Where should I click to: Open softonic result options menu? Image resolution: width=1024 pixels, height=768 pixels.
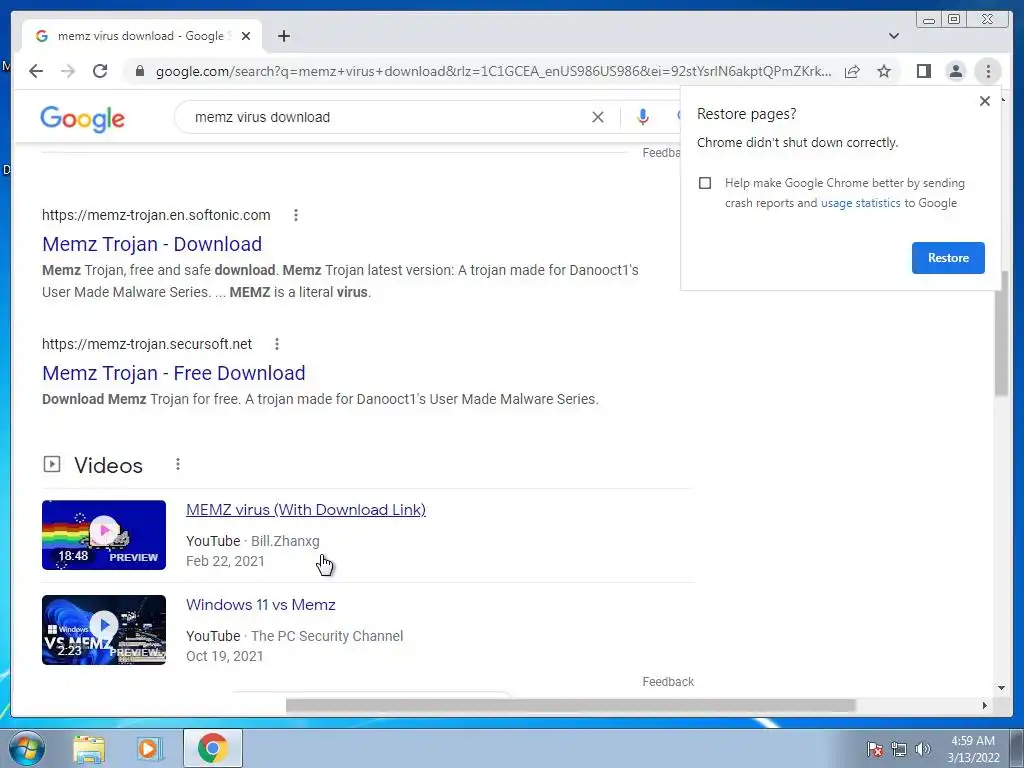coord(296,215)
